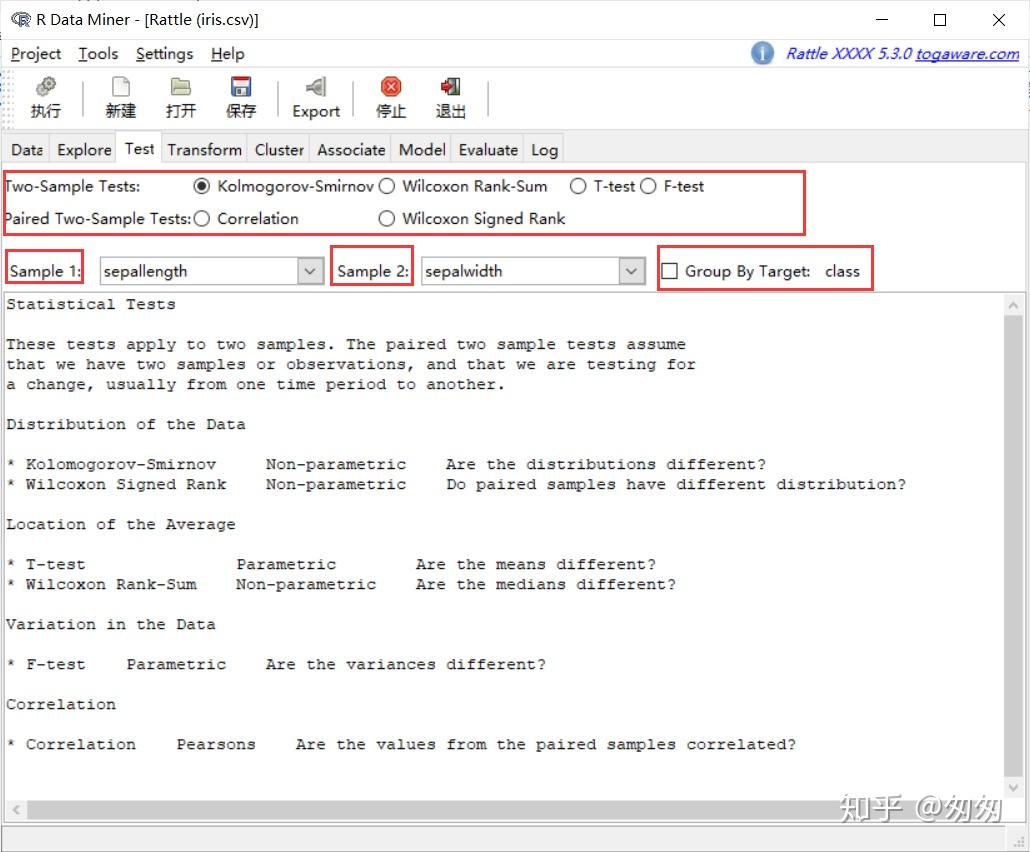Click the horizontal scrollbar left arrow
1030x852 pixels.
coord(16,810)
